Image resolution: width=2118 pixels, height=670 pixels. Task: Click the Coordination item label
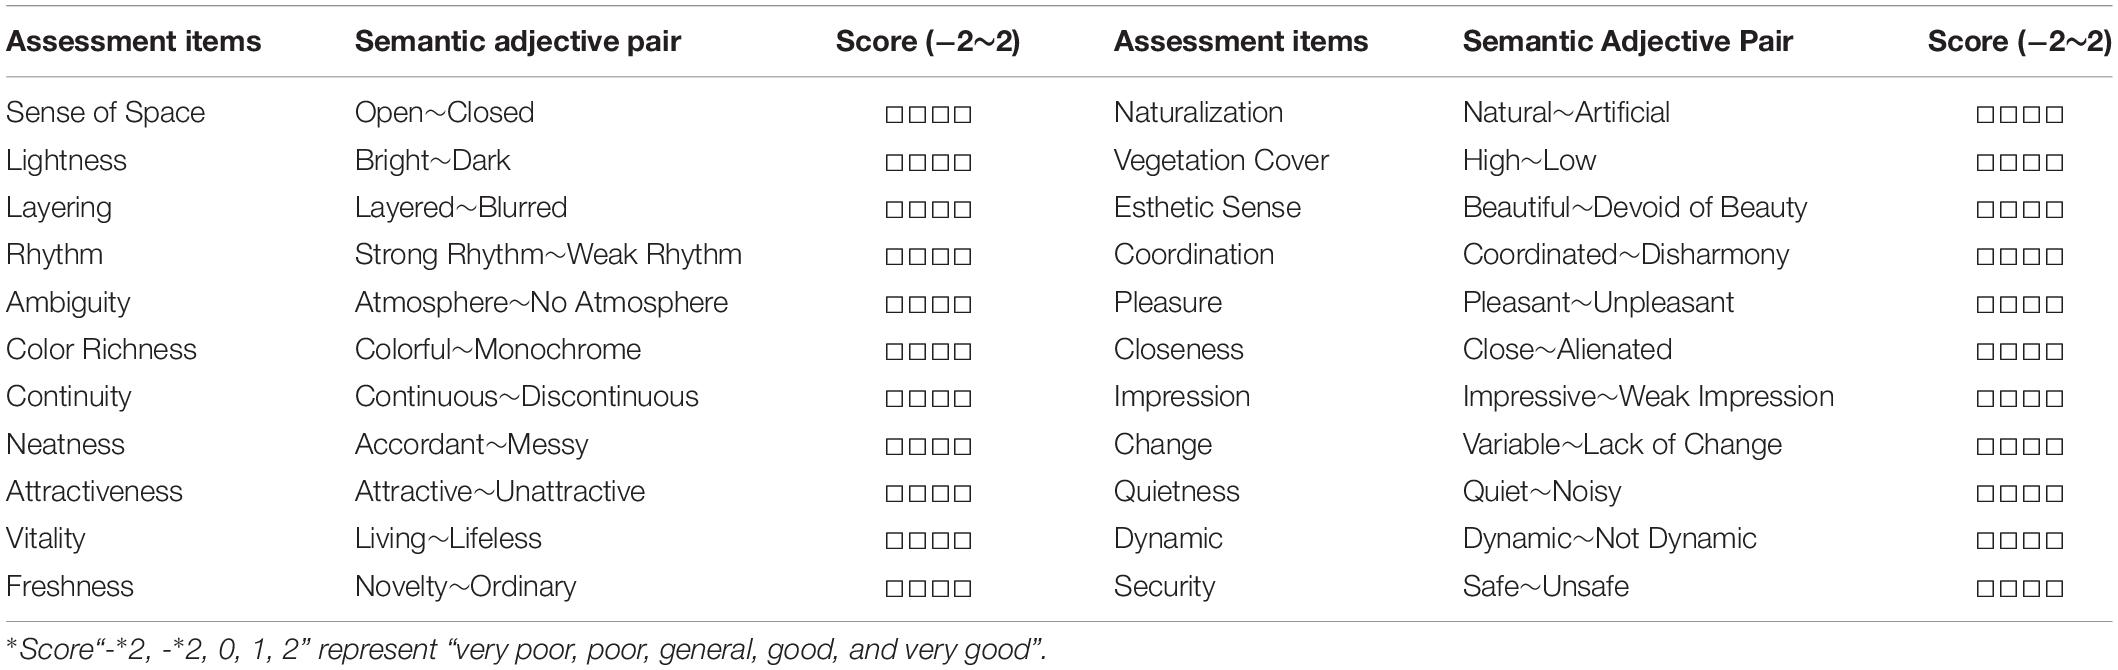(1194, 254)
